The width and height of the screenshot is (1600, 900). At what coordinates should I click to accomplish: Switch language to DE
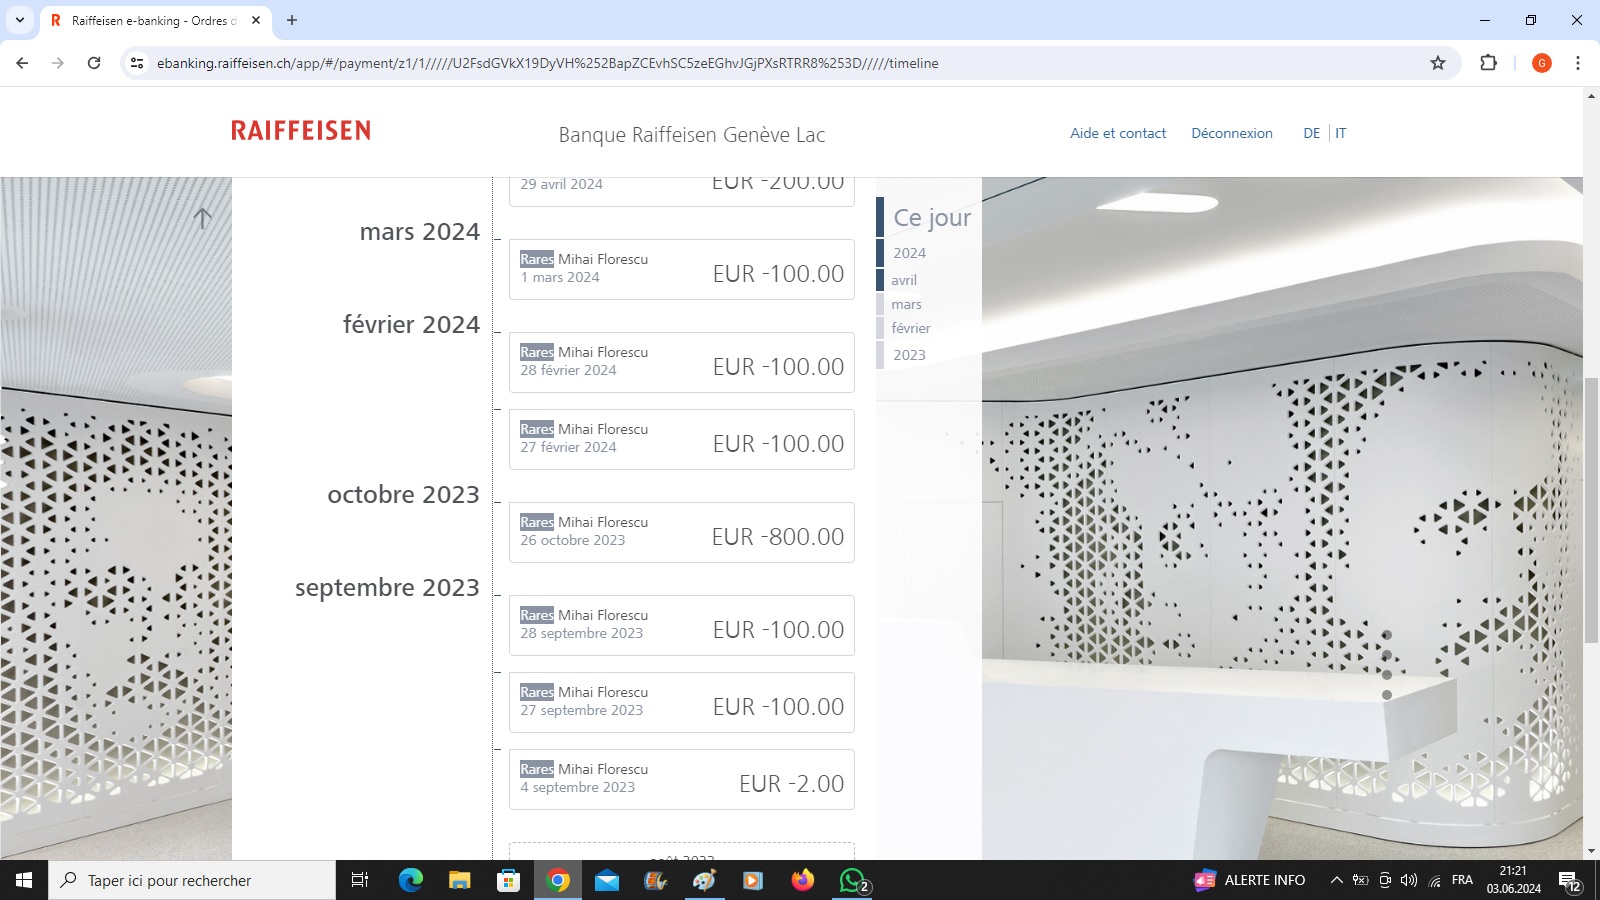click(1311, 133)
